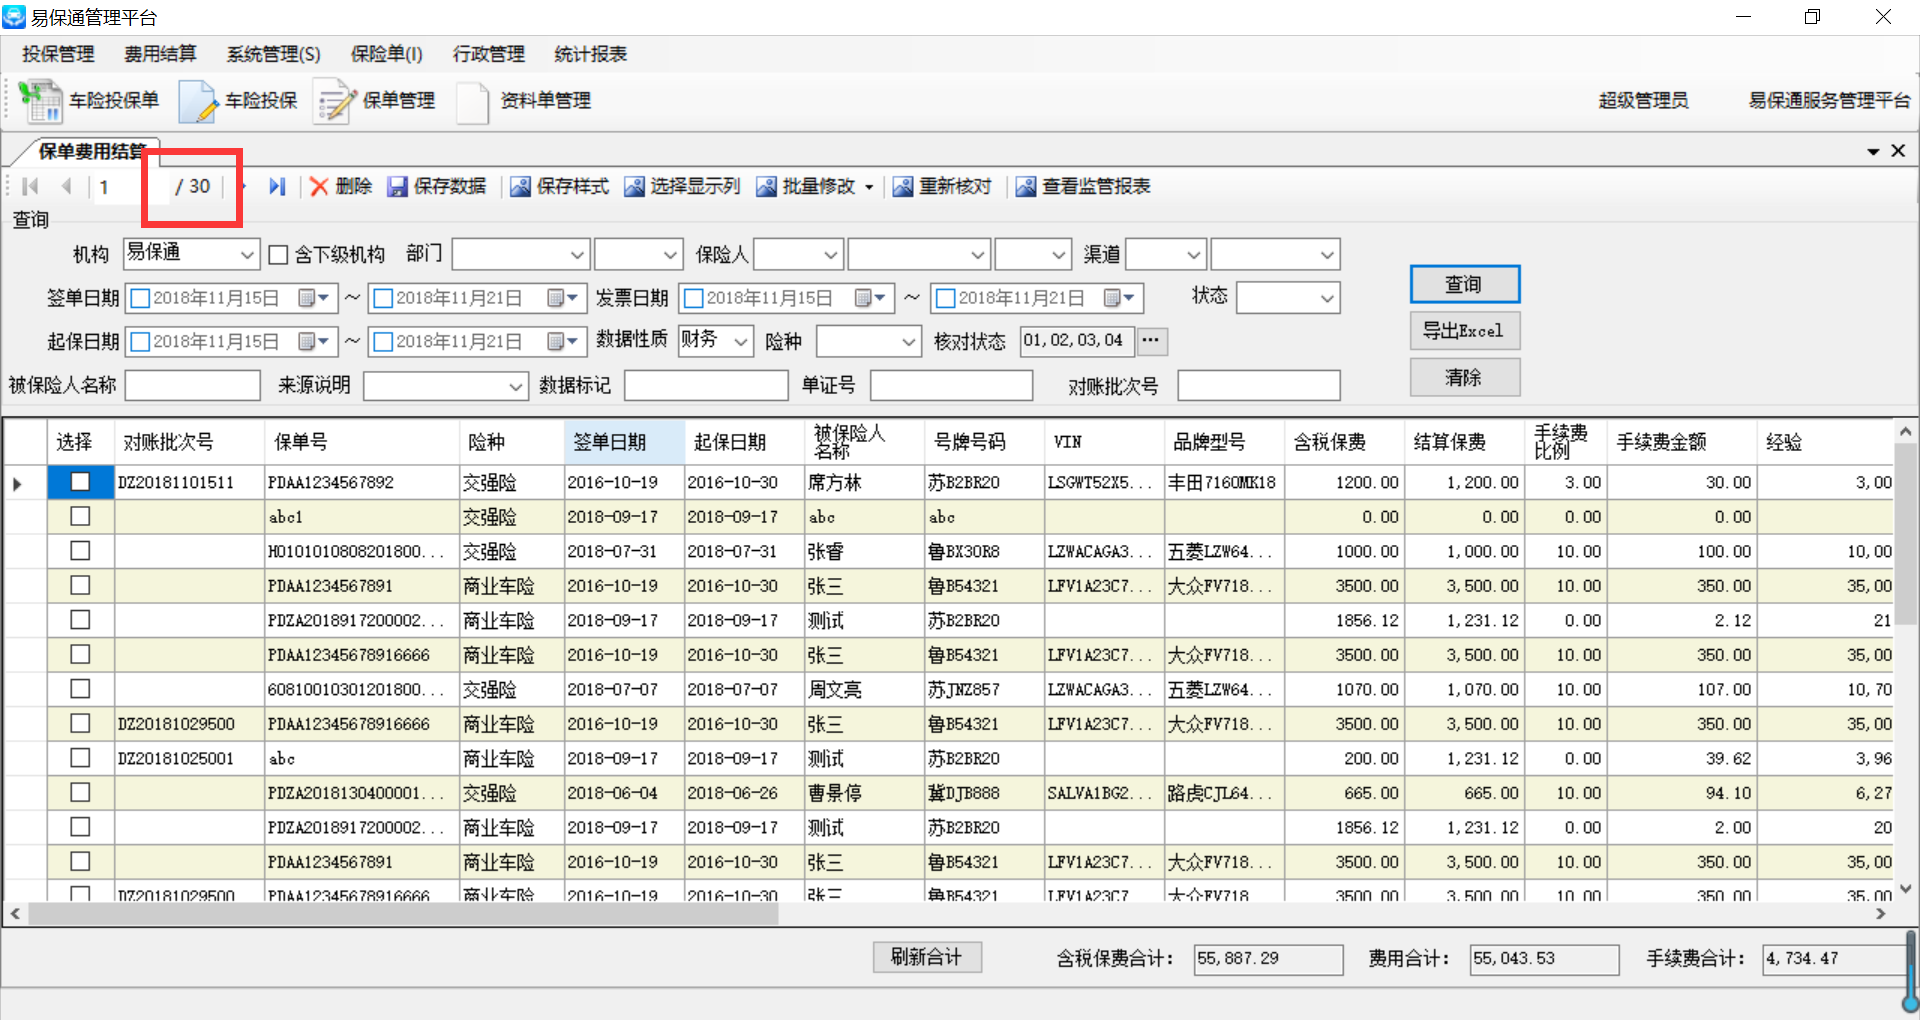The image size is (1920, 1020).
Task: Click the 车险投保 pencil document icon
Action: [198, 101]
